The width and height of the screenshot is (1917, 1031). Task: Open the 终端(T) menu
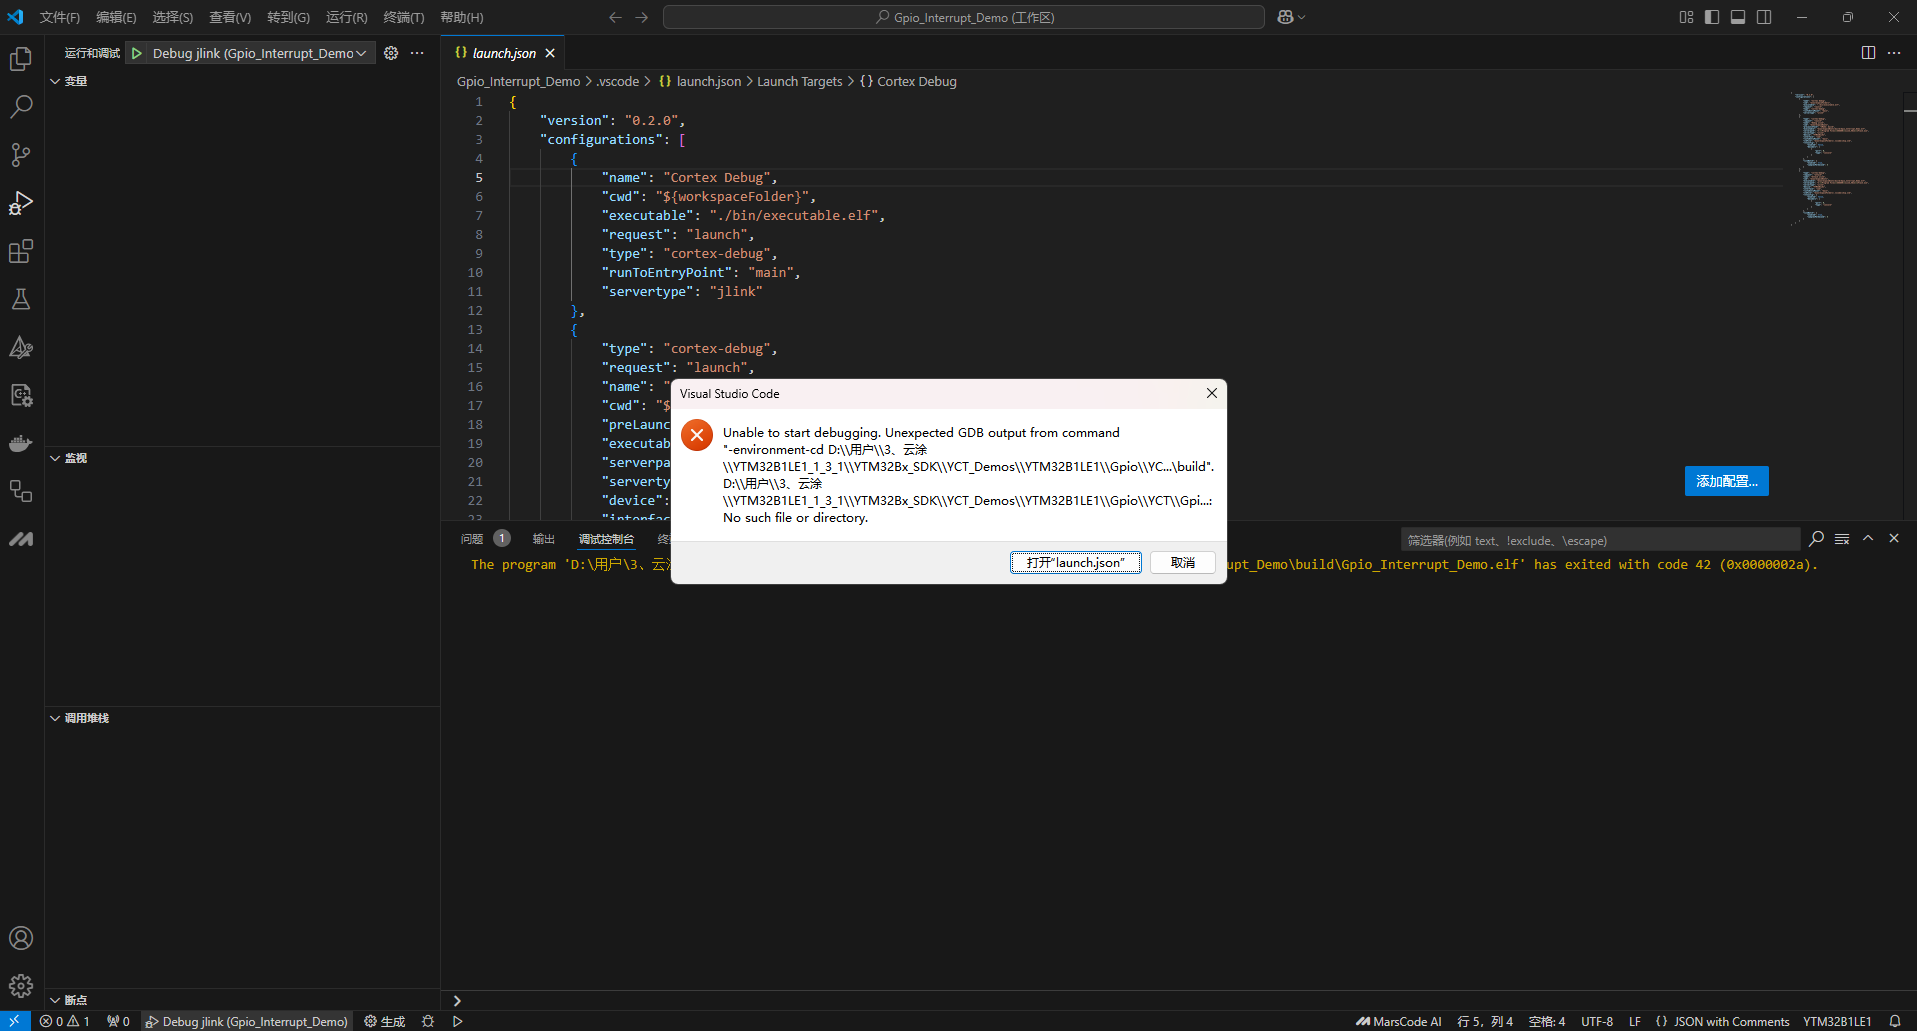pyautogui.click(x=404, y=17)
